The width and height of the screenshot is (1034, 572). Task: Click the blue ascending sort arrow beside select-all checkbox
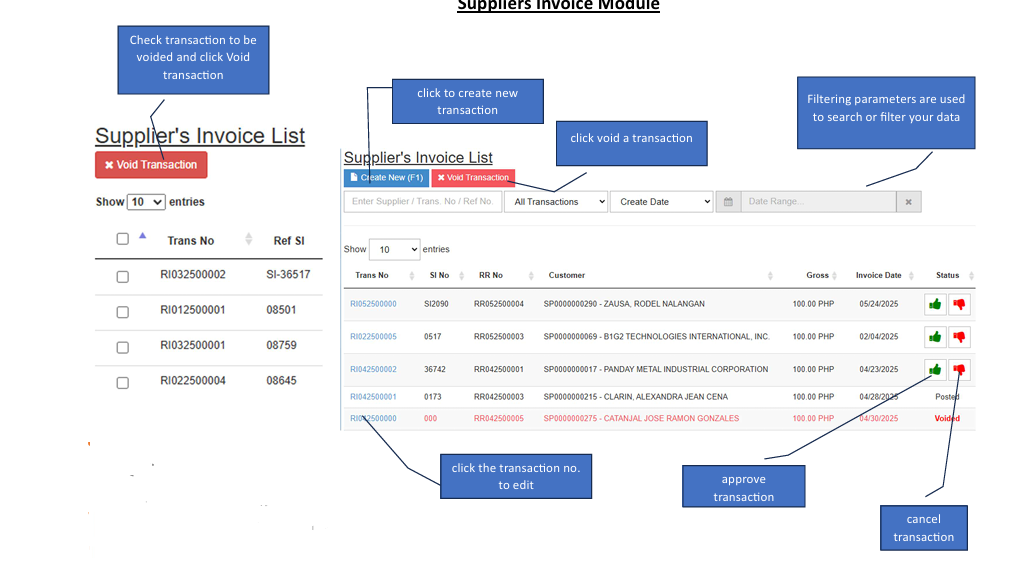coord(142,236)
